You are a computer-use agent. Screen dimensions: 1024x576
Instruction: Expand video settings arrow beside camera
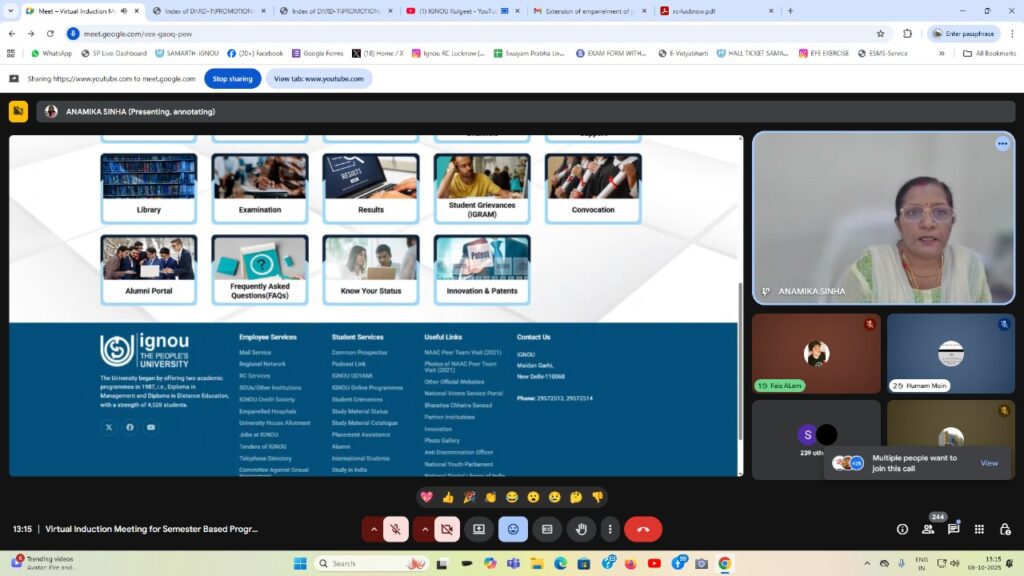(x=424, y=529)
